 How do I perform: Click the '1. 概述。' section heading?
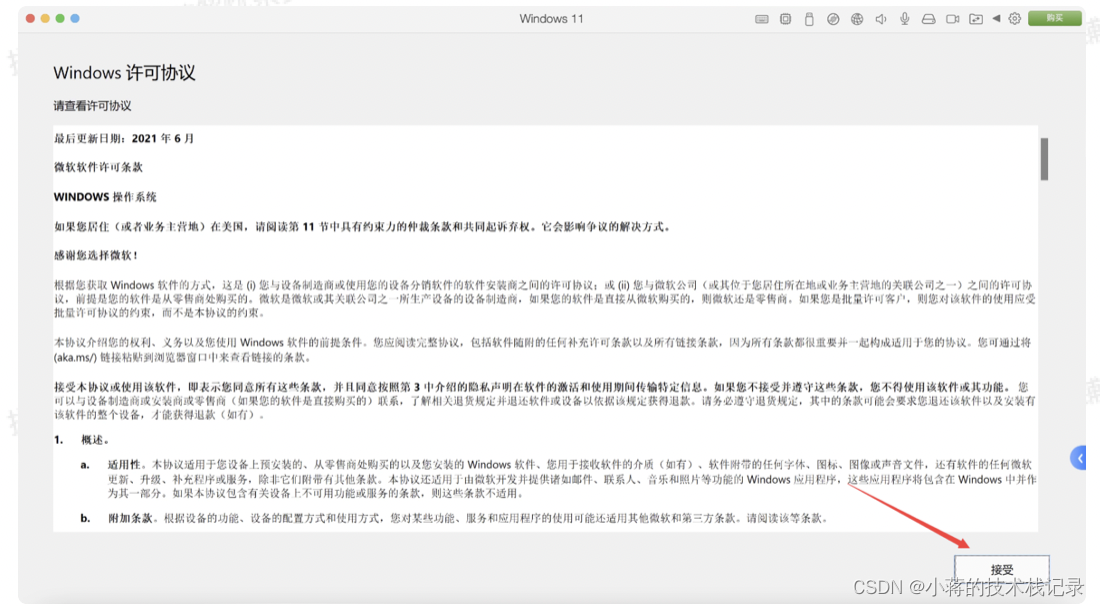click(x=82, y=440)
